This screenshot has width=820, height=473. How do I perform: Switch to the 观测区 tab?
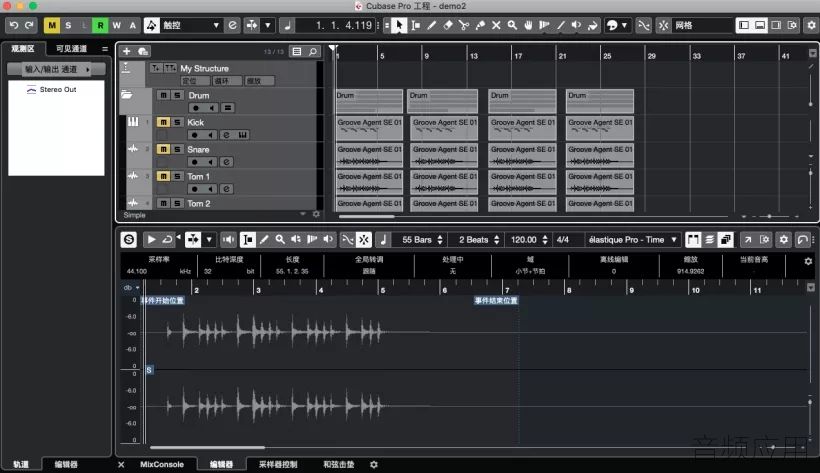23,49
